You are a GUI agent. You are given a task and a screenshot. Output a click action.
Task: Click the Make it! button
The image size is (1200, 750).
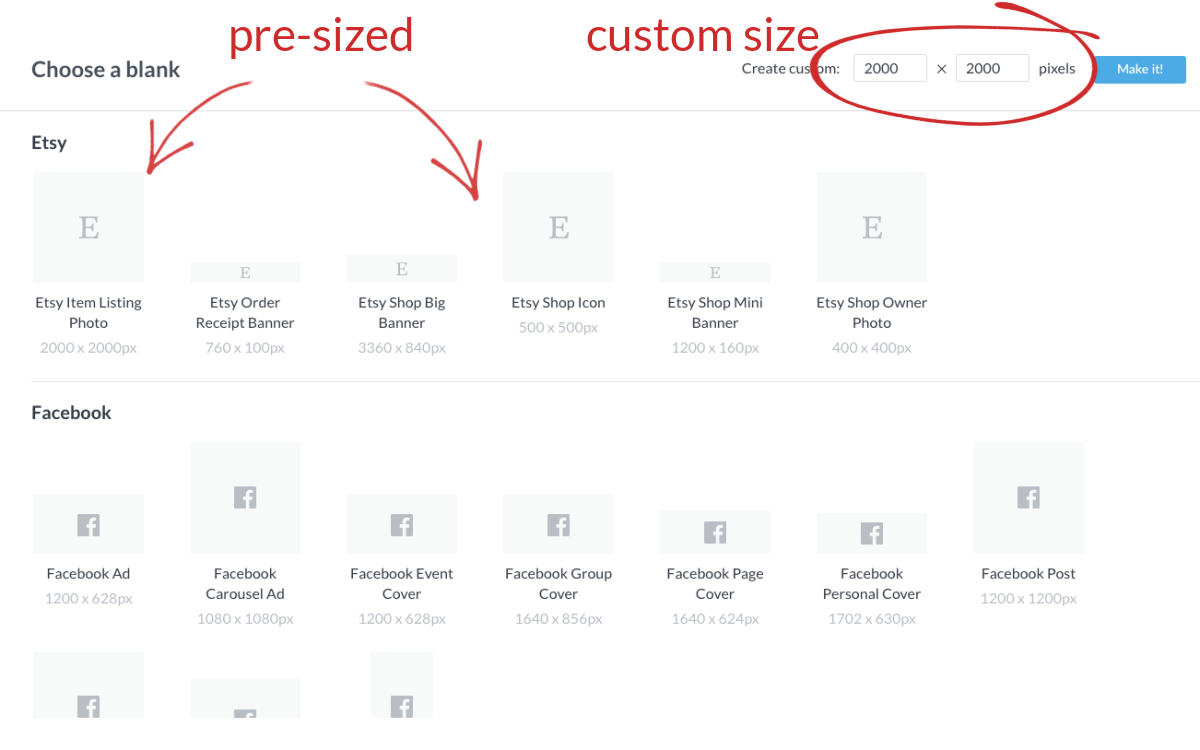coord(1140,69)
